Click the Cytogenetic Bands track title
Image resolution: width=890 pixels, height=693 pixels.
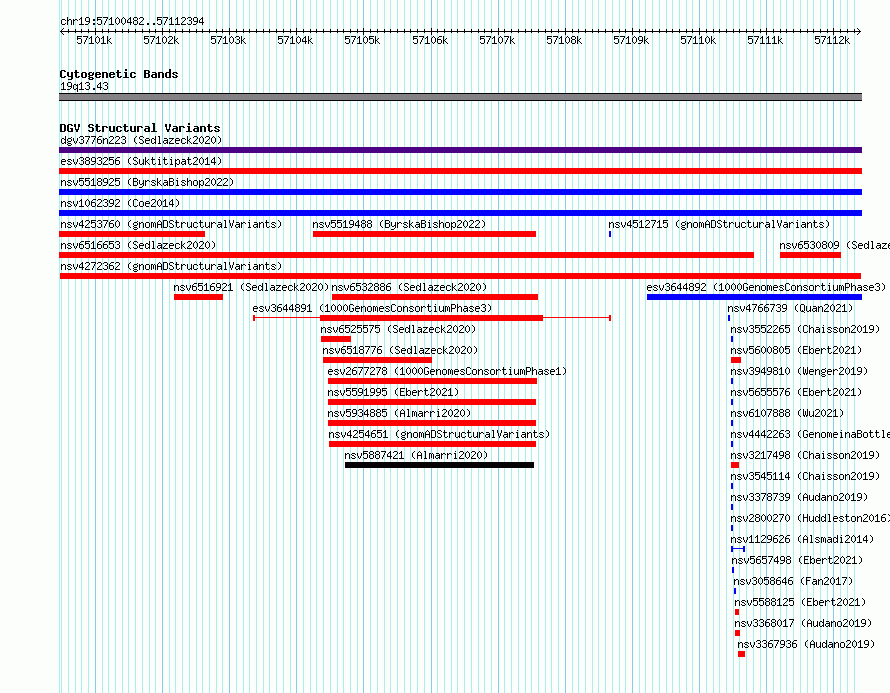[119, 74]
